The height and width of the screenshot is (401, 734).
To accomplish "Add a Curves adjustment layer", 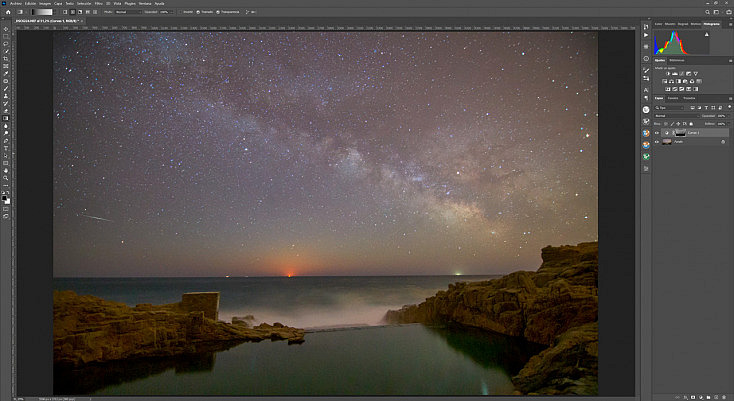I will 682,74.
